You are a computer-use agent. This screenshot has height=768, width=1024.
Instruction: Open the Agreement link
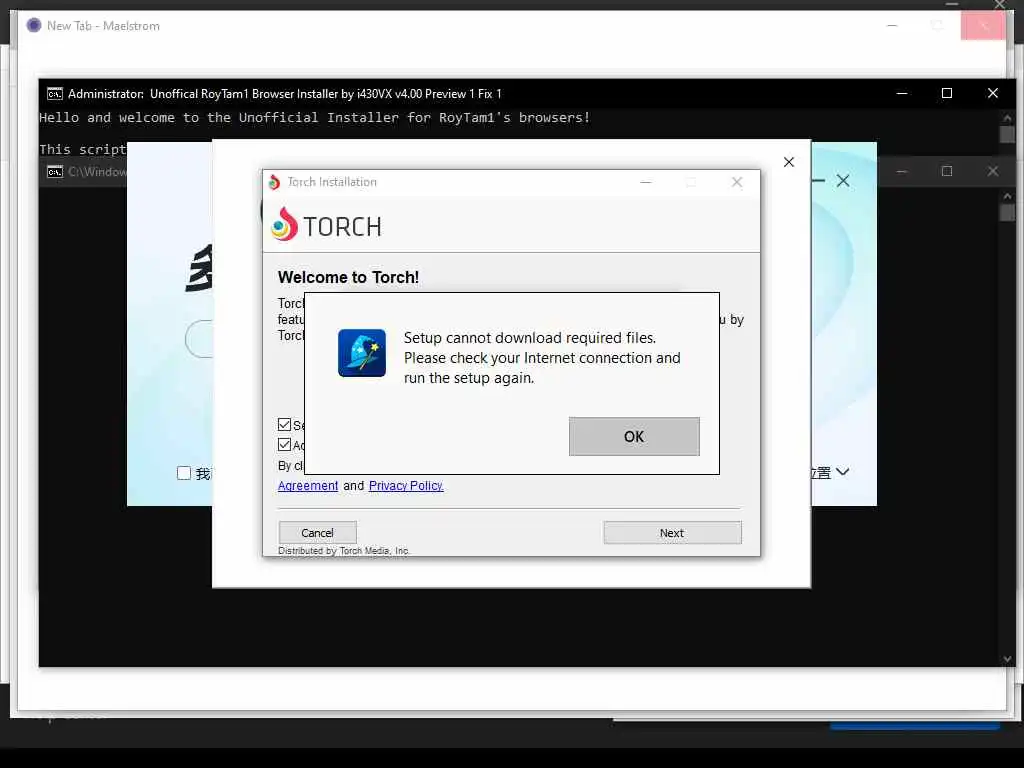tap(308, 485)
